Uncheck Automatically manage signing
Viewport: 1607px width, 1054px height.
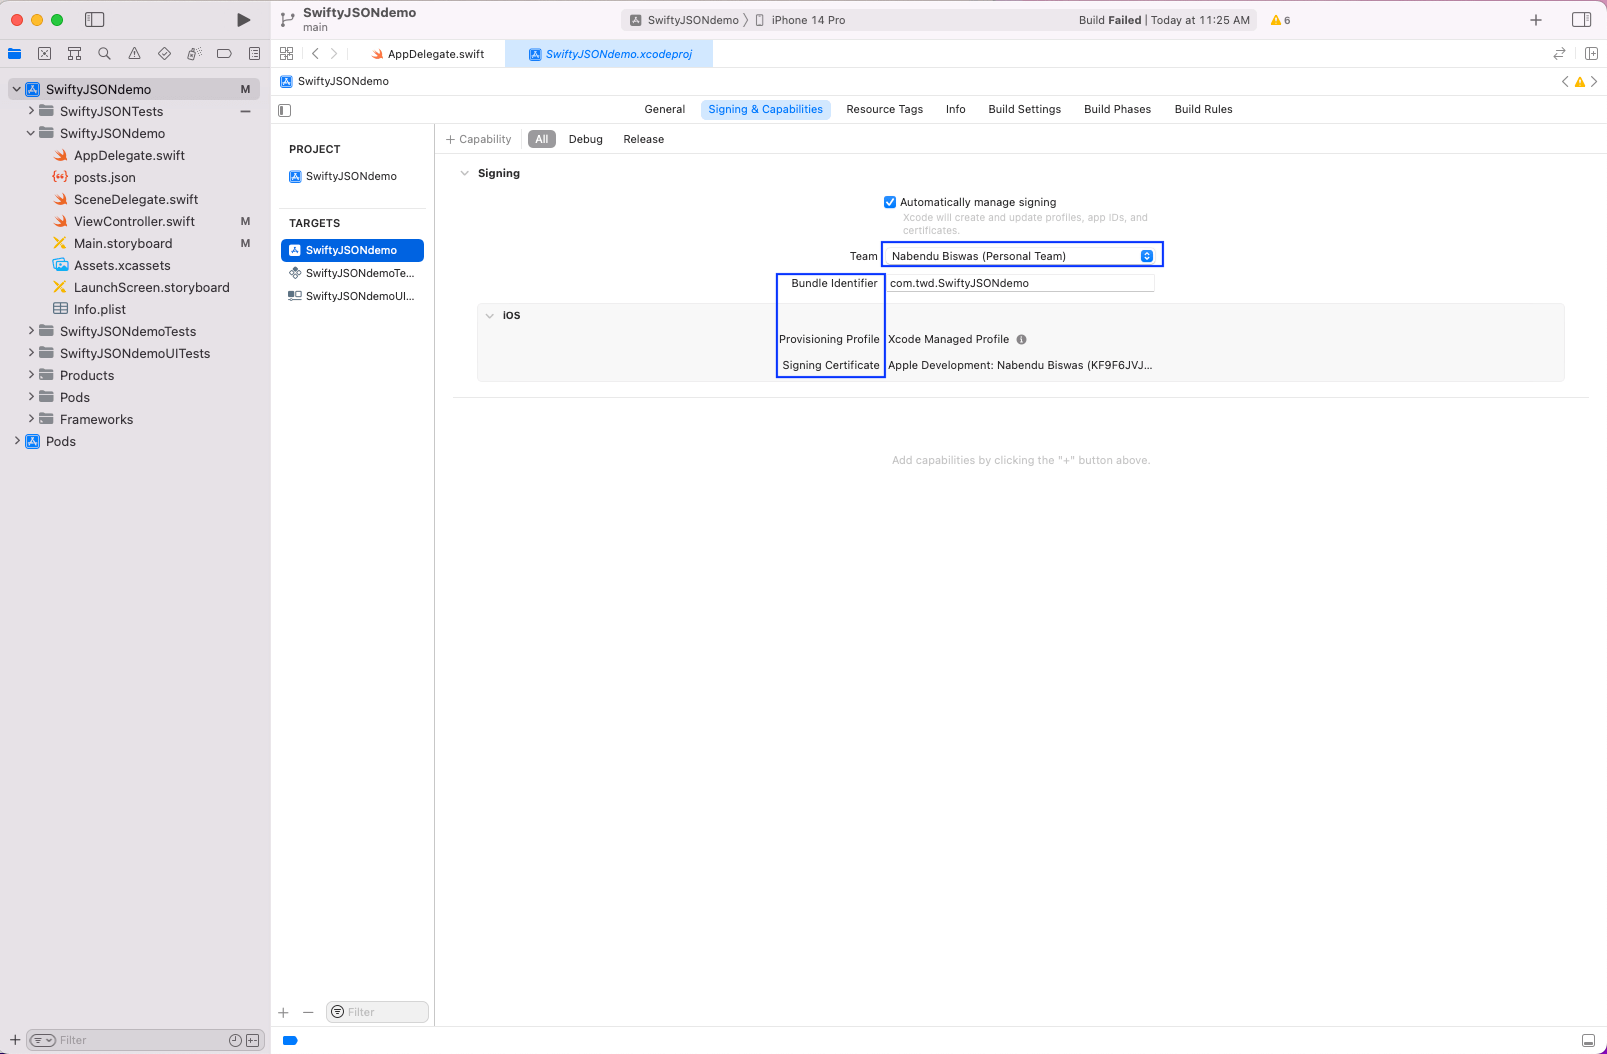[x=890, y=202]
